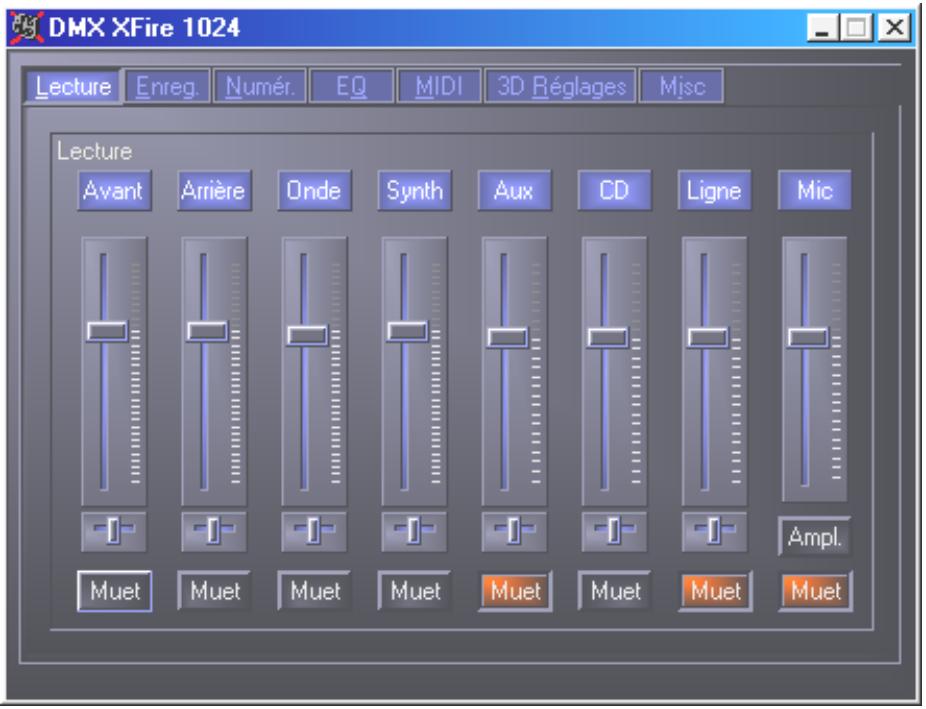Click the Avant channel button
Viewport: 926px width, 709px height.
tap(114, 191)
